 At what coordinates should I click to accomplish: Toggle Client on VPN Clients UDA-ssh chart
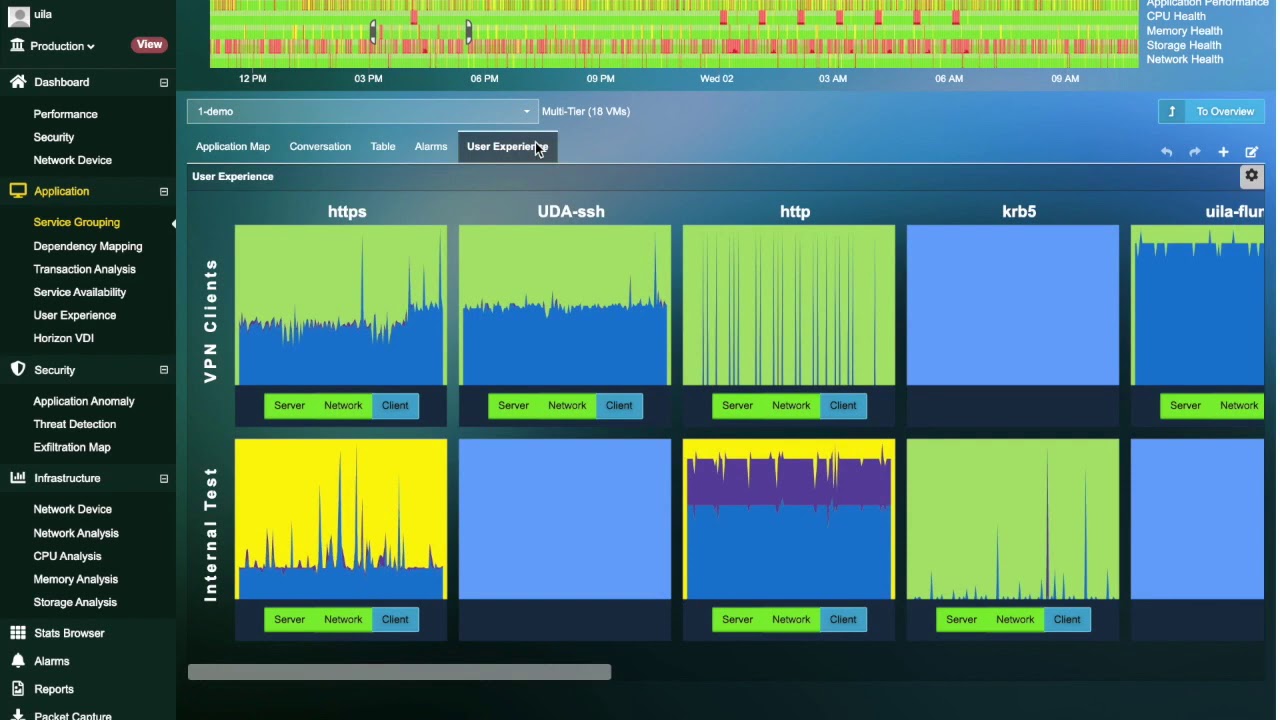pos(619,405)
